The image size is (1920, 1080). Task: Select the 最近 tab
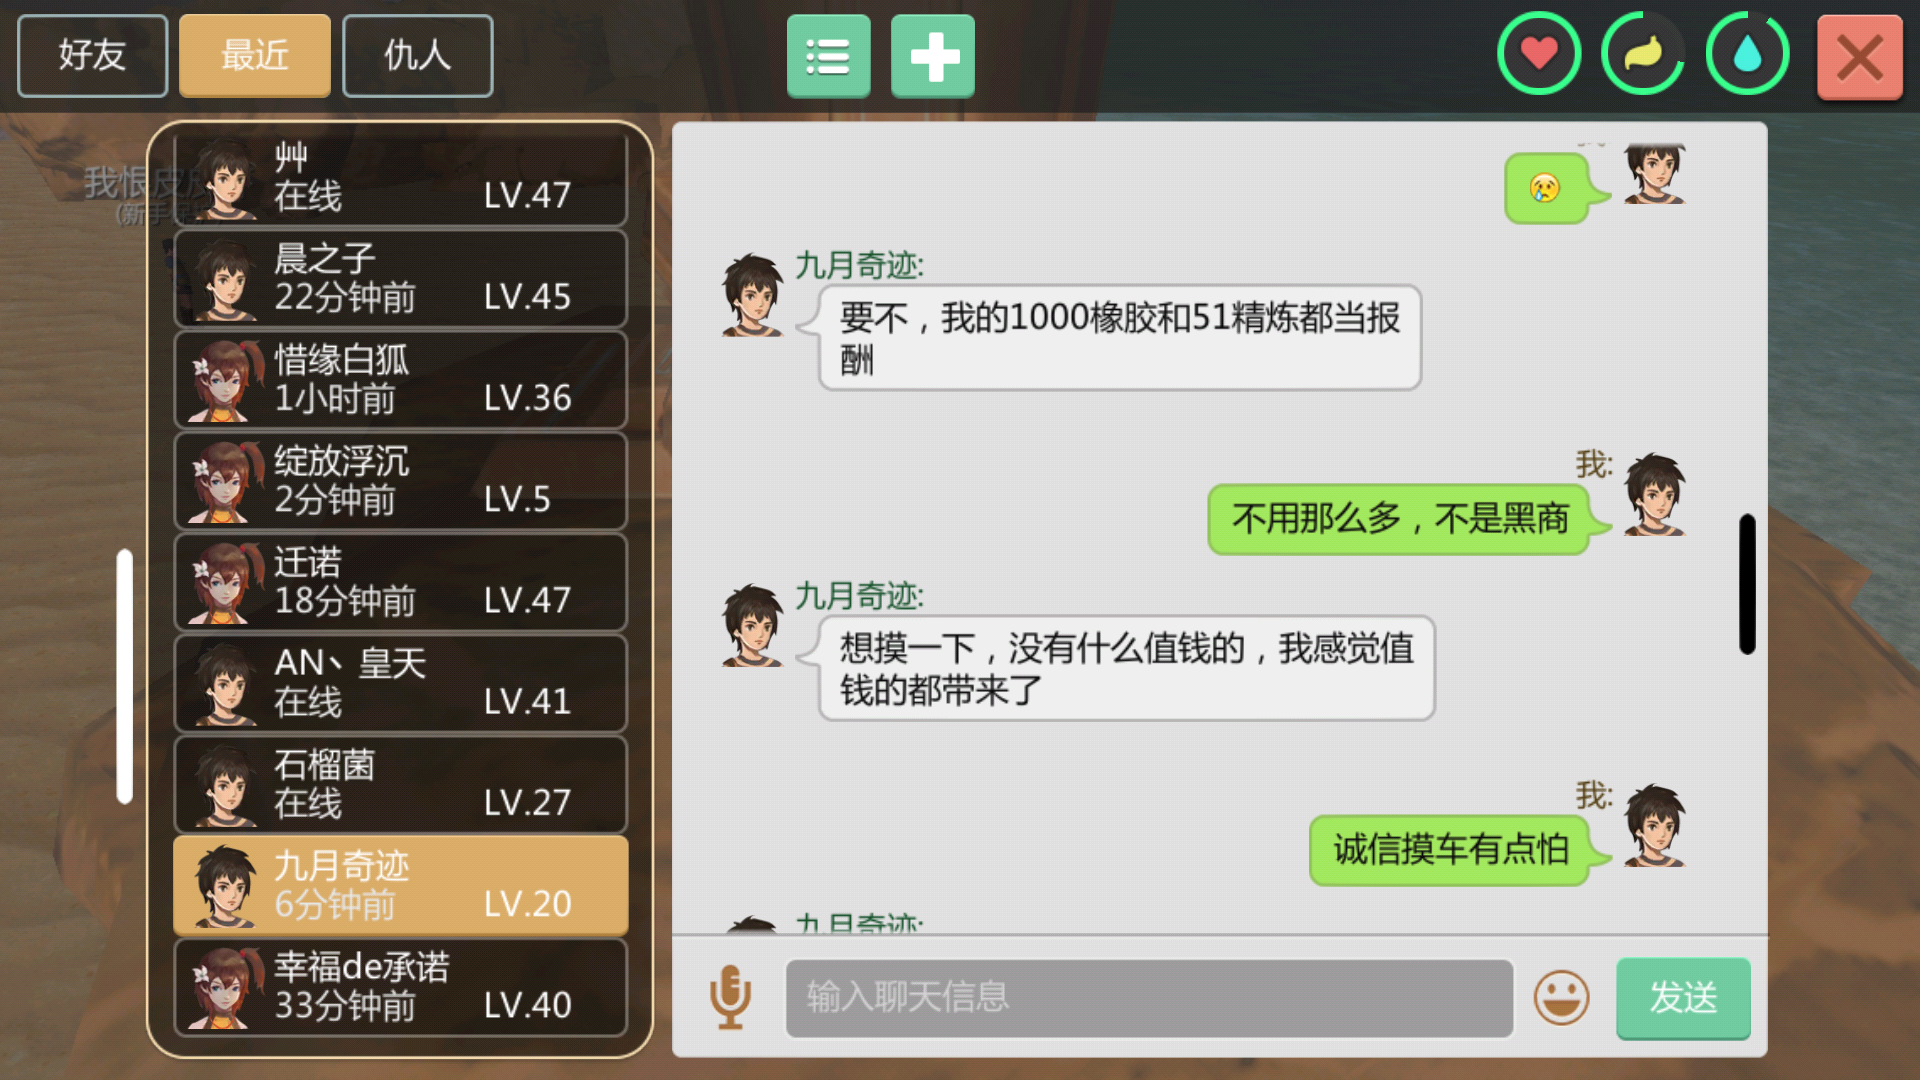pyautogui.click(x=255, y=56)
